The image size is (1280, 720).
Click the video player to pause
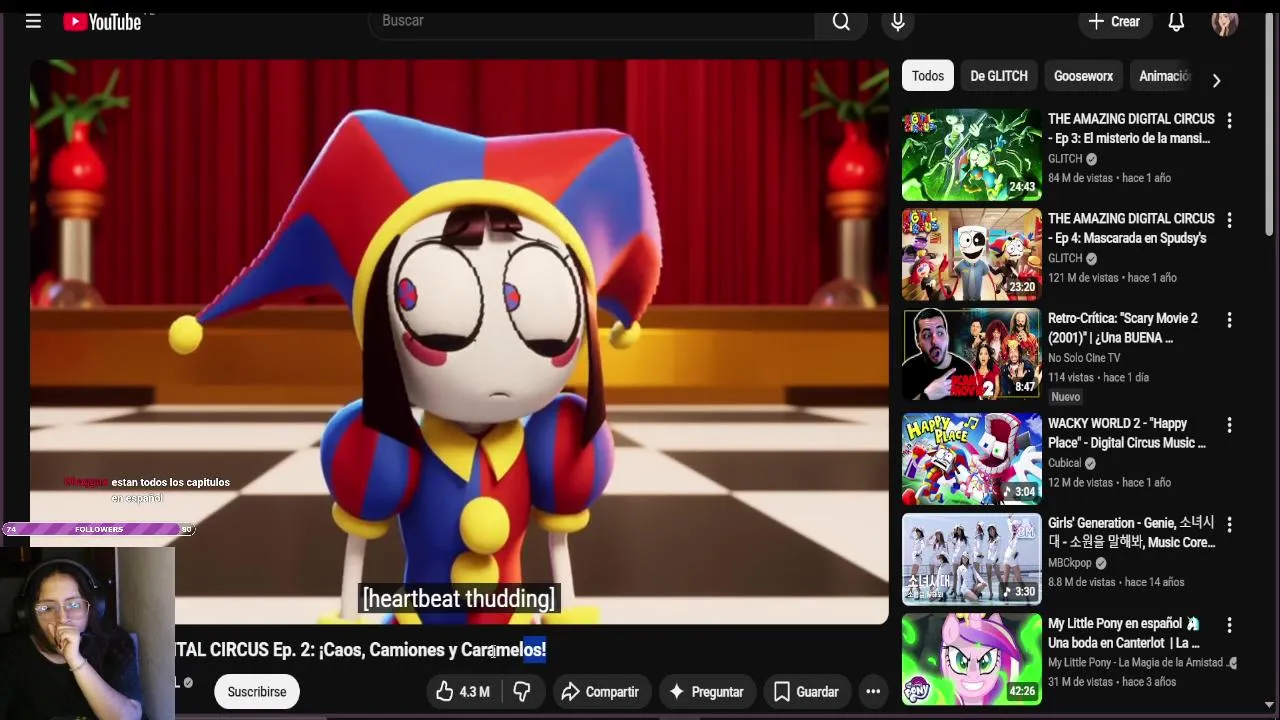point(459,342)
